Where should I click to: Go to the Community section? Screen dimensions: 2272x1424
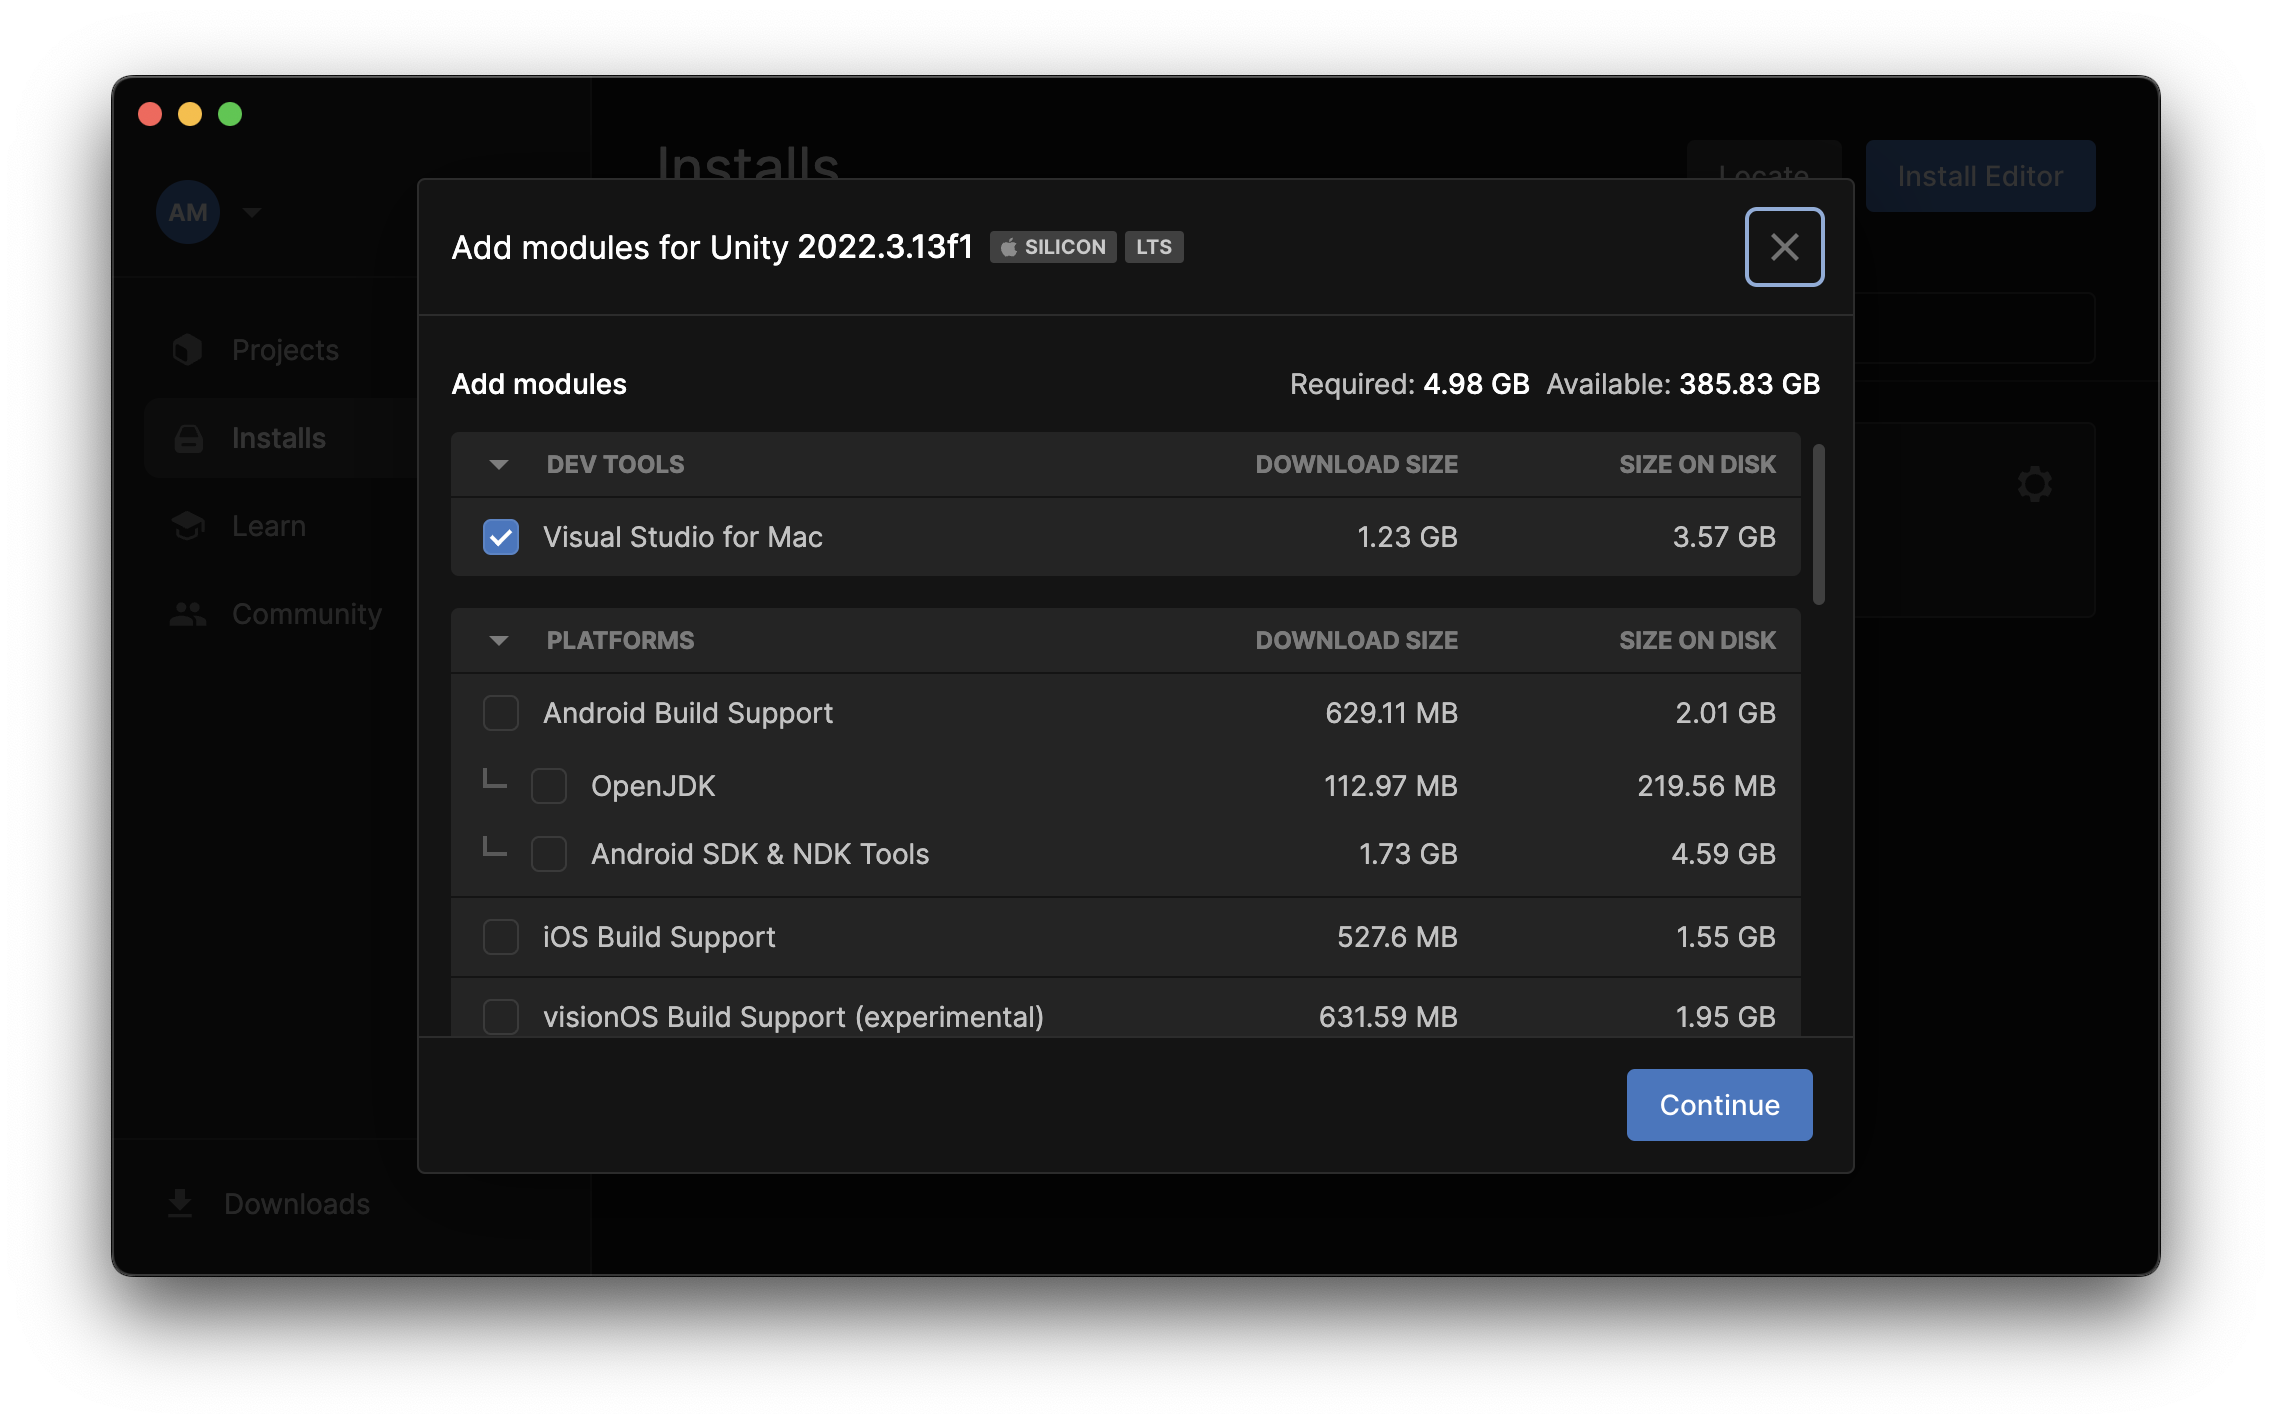306,614
